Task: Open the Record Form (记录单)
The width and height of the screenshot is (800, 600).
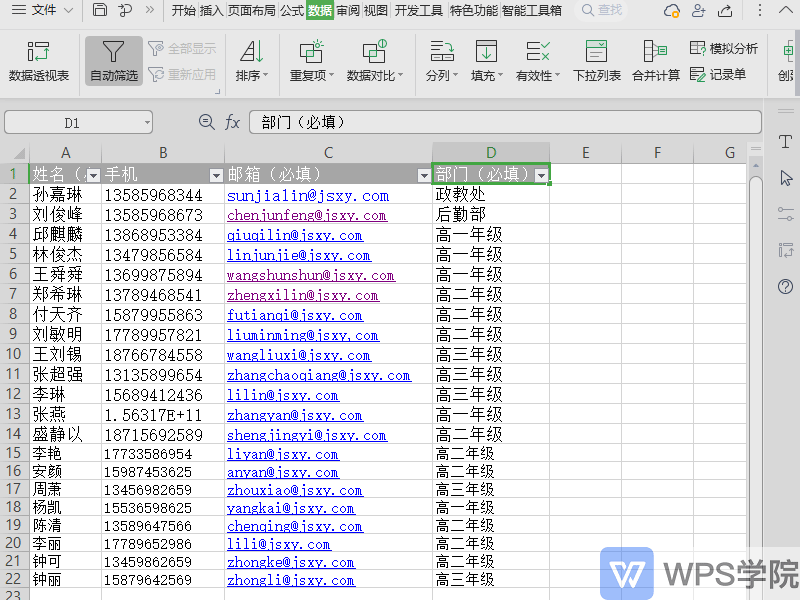Action: [x=718, y=74]
